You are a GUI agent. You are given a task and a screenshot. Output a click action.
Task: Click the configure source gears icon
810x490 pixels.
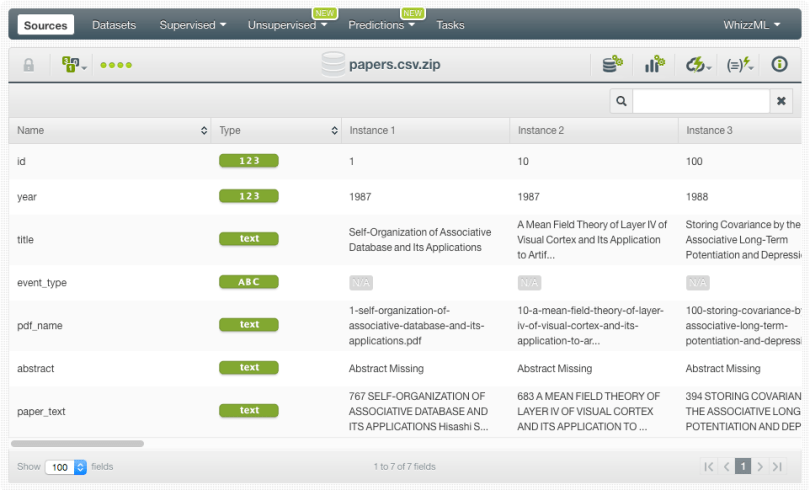612,65
